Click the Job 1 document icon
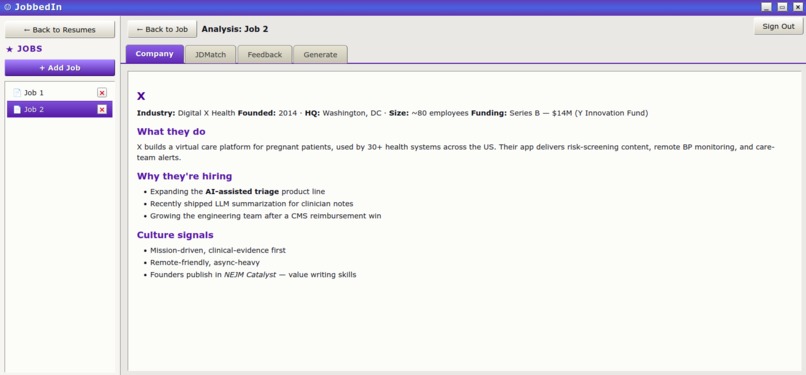806x375 pixels. coord(17,92)
